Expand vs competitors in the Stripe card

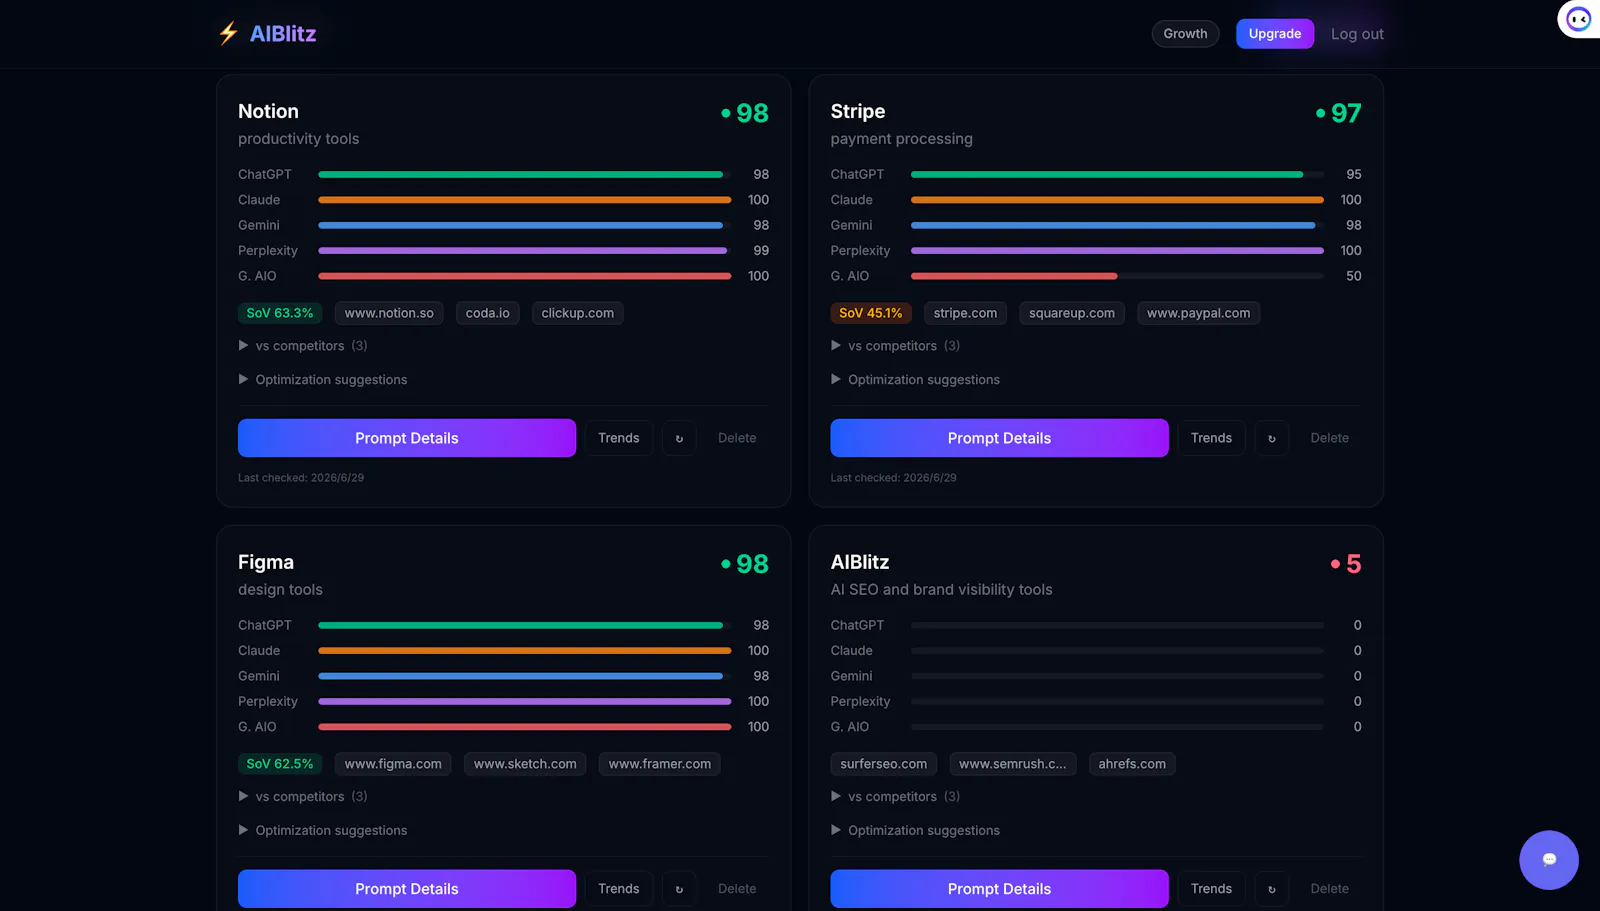(x=895, y=346)
